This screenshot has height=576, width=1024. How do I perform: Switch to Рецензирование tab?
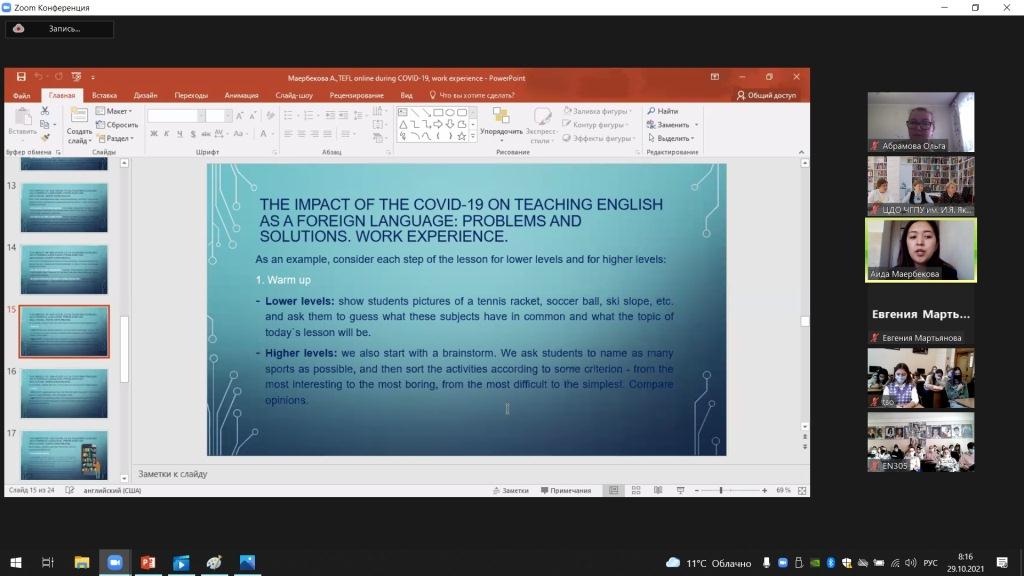pyautogui.click(x=357, y=95)
